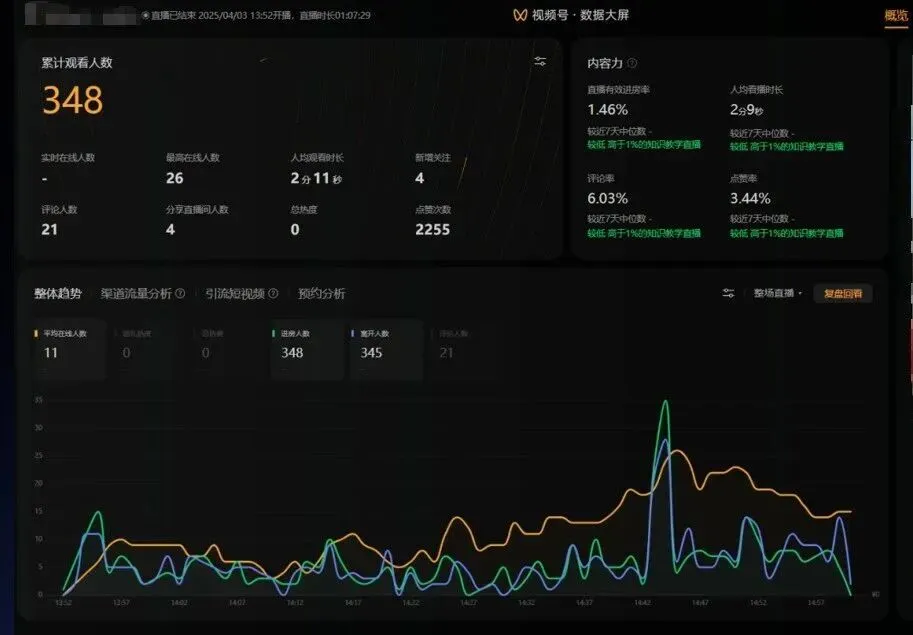Switch to the 渠道流量分析 tab

[x=136, y=293]
